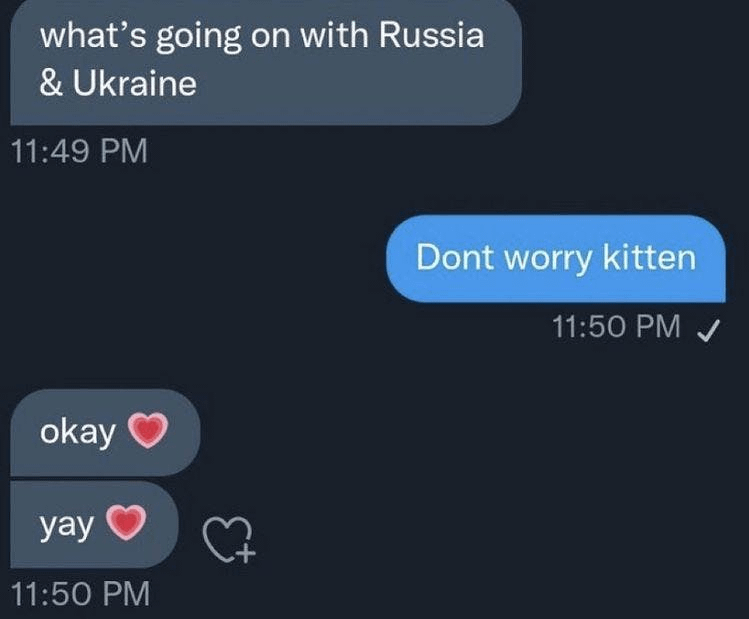Click the heart emoji beside "yay"

[x=126, y=522]
